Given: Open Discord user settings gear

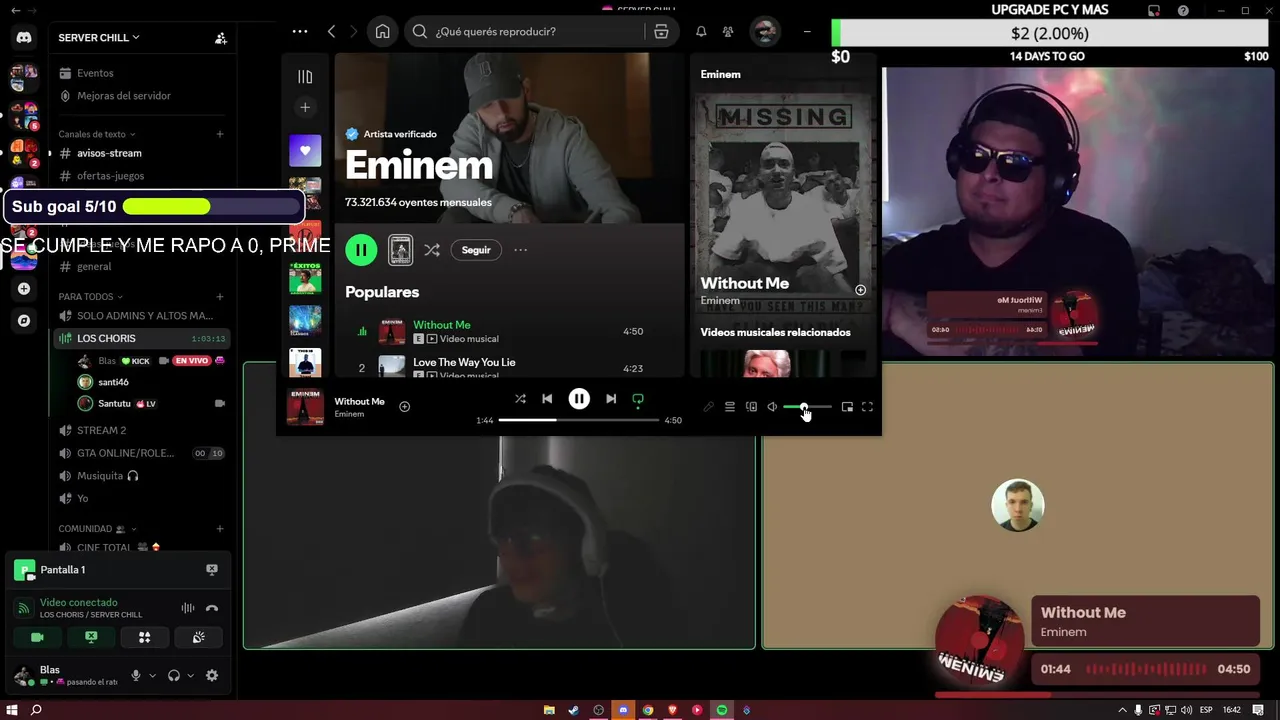Looking at the screenshot, I should coord(212,676).
